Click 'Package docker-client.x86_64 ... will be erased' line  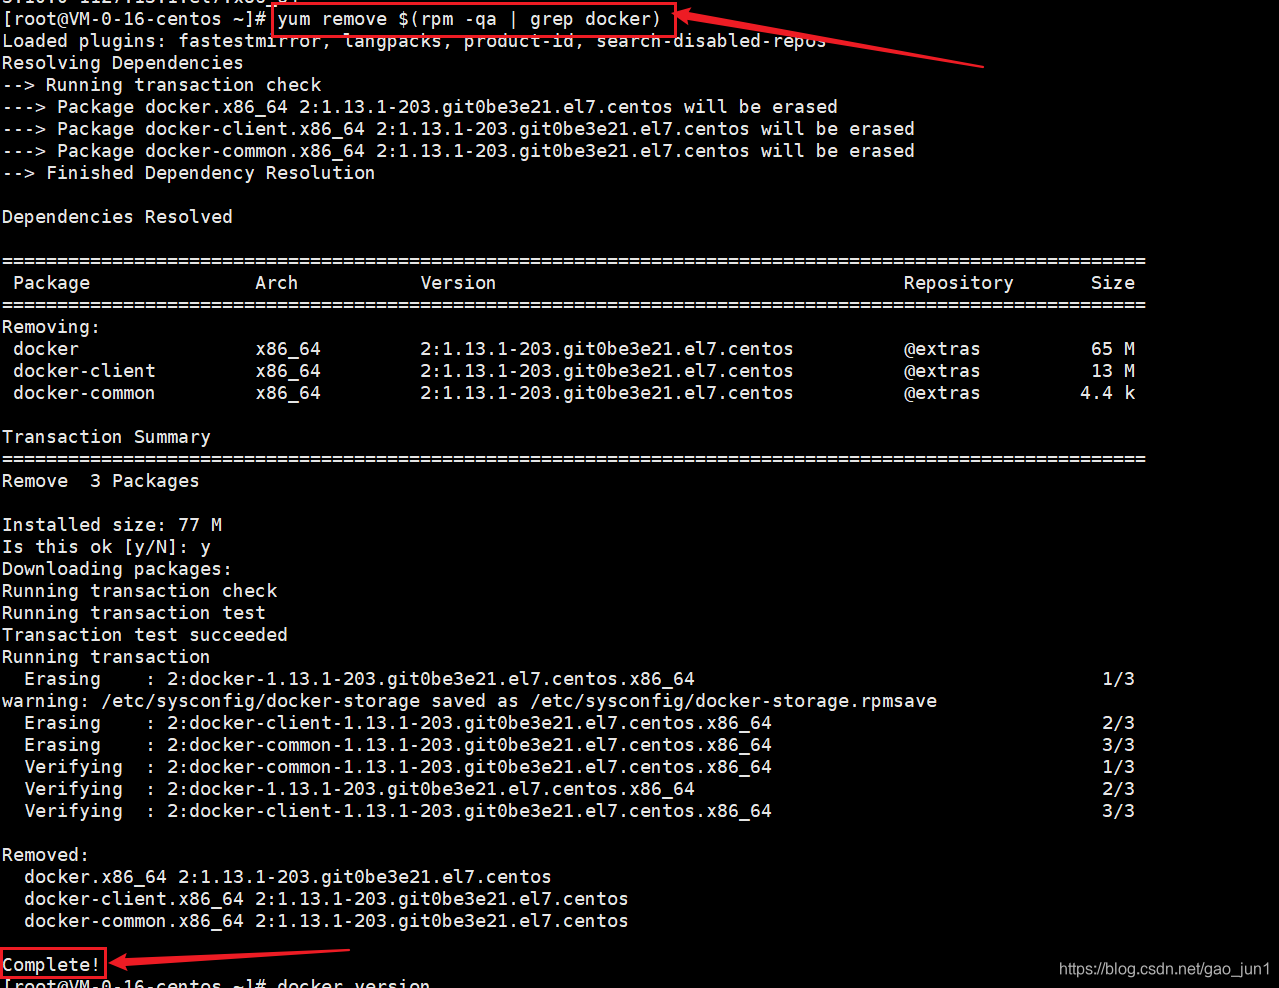pos(458,129)
